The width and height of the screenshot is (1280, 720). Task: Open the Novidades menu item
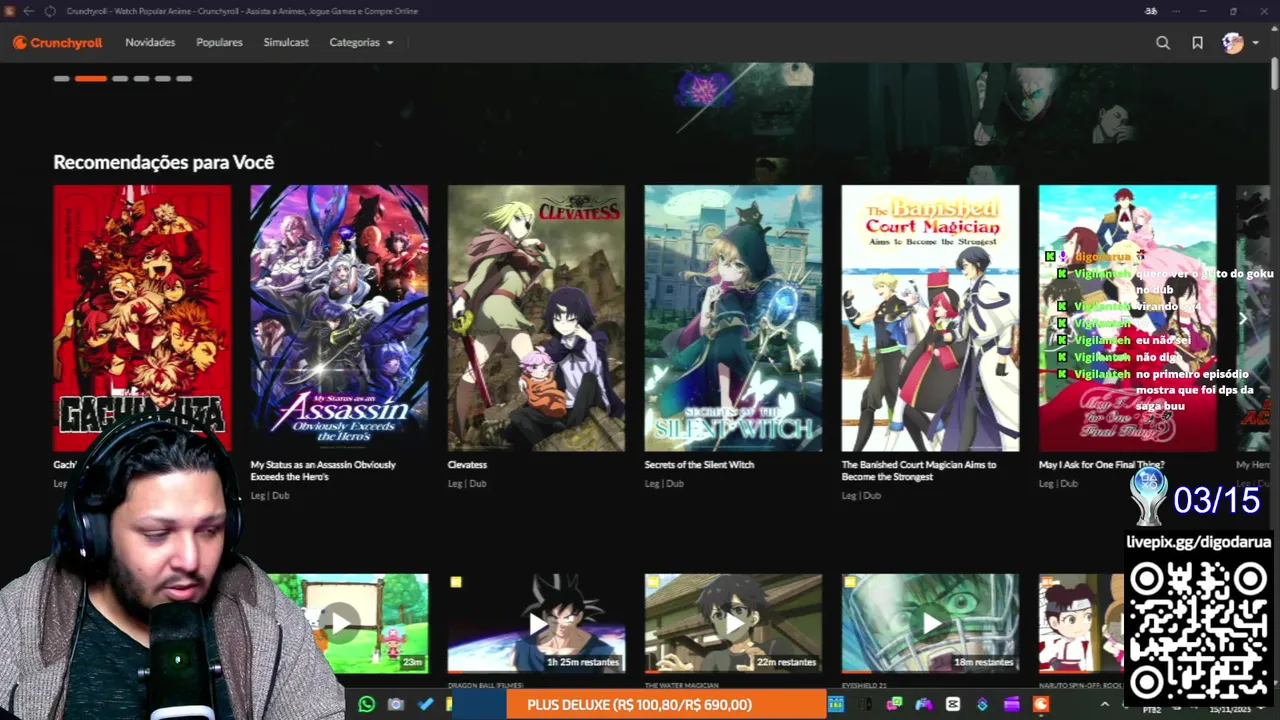(150, 43)
